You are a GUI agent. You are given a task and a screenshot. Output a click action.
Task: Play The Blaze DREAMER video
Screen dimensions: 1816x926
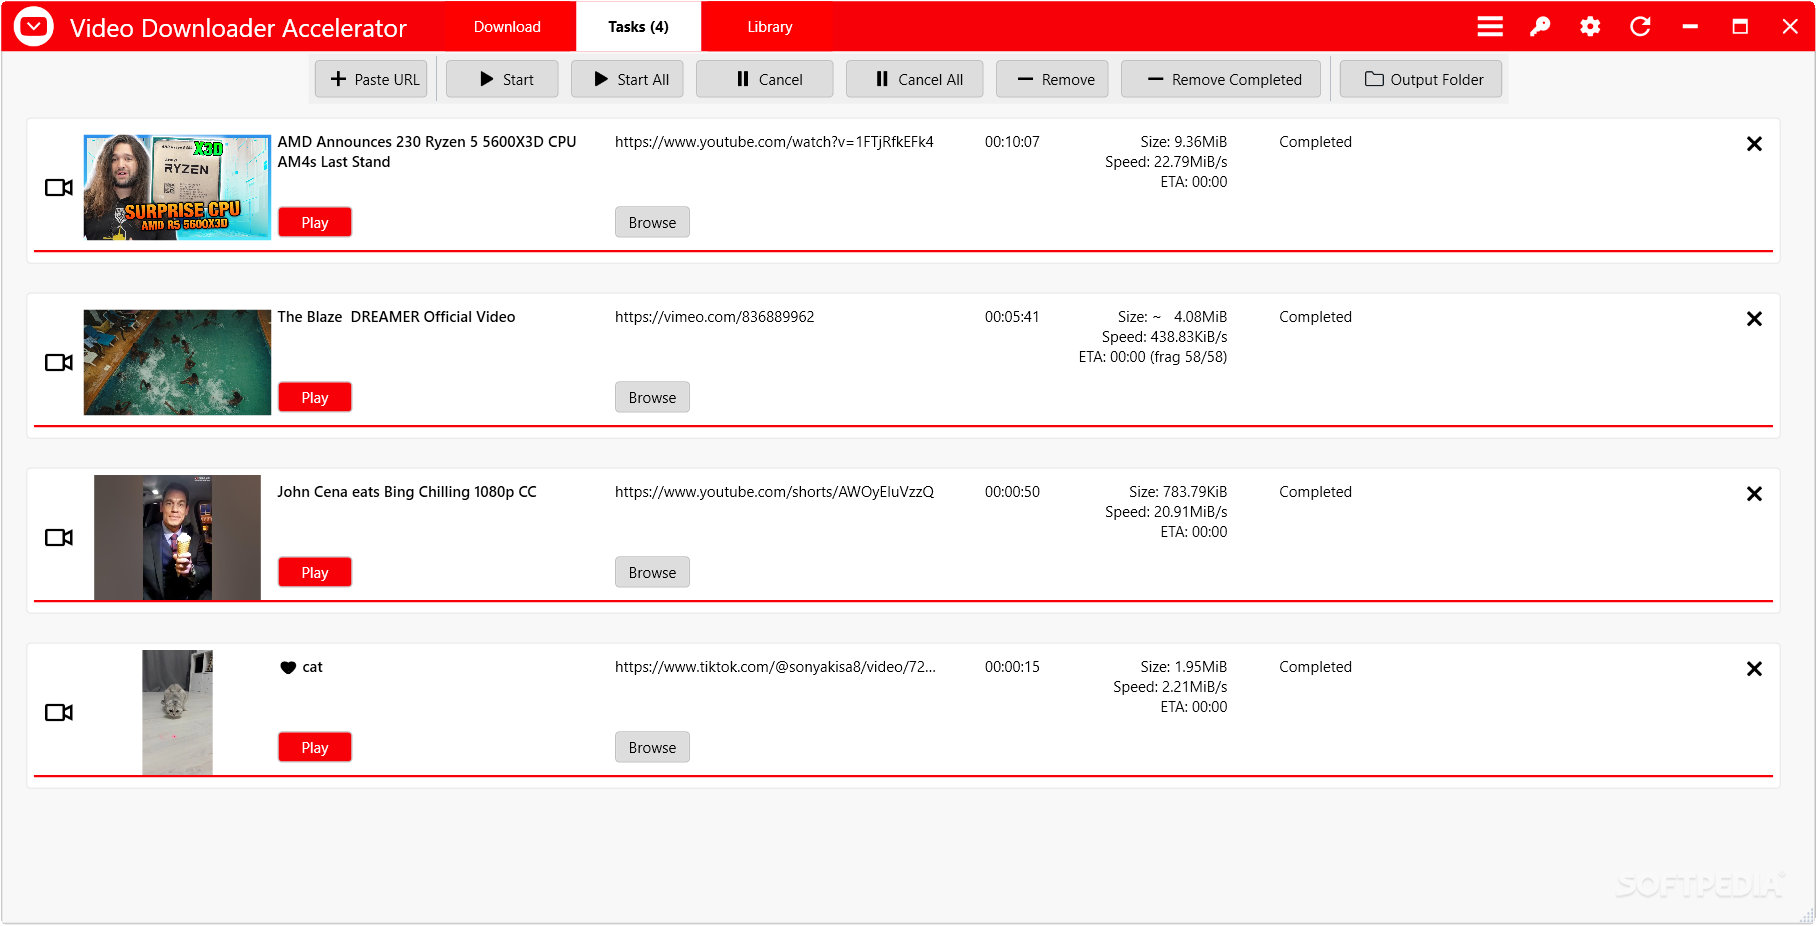tap(315, 397)
